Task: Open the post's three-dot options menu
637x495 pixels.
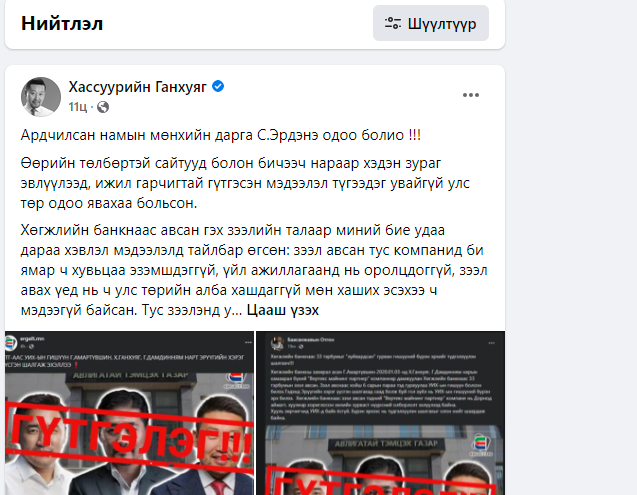Action: click(x=471, y=95)
